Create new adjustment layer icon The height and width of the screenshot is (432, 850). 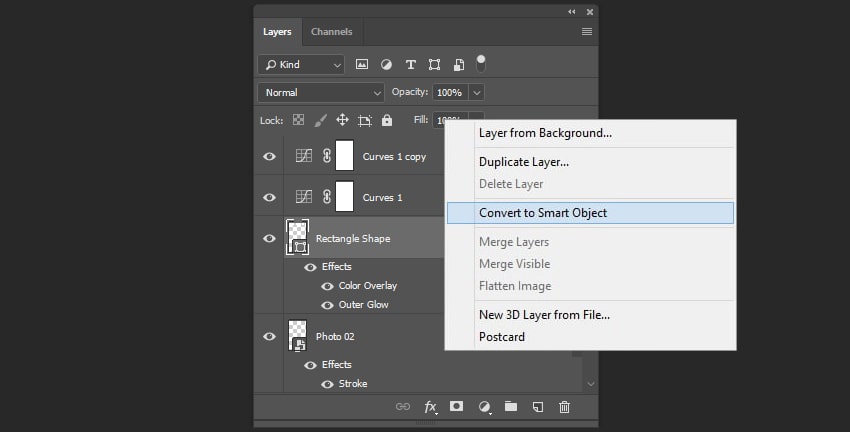[485, 407]
